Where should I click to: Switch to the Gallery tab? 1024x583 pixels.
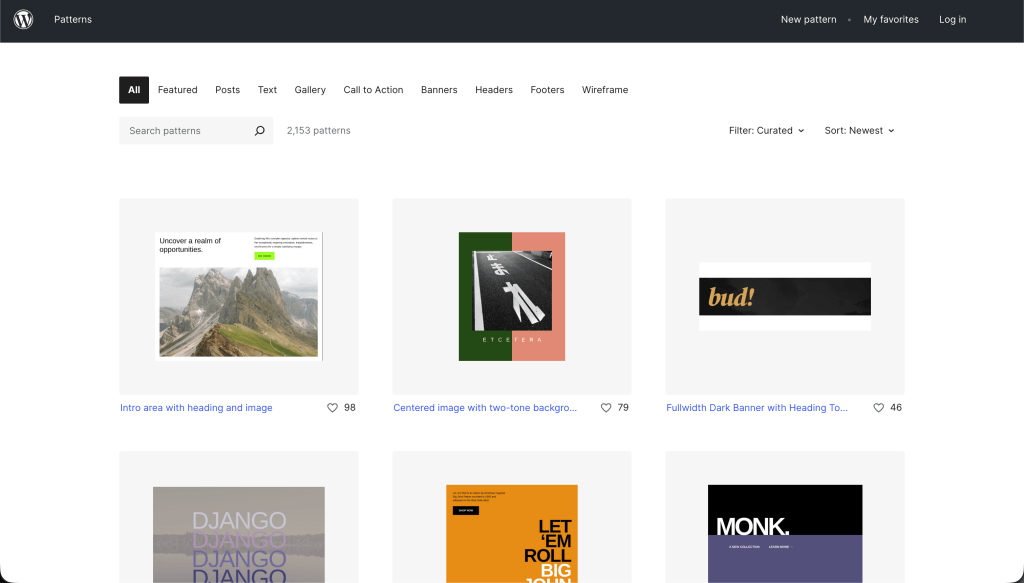coord(310,90)
